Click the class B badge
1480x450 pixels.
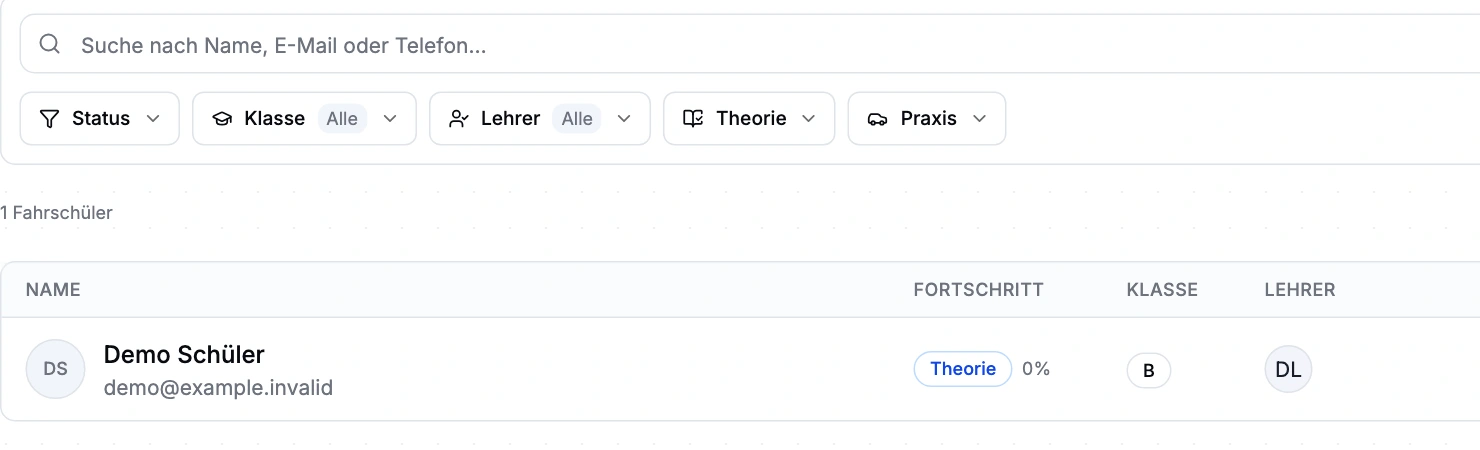pyautogui.click(x=1149, y=370)
